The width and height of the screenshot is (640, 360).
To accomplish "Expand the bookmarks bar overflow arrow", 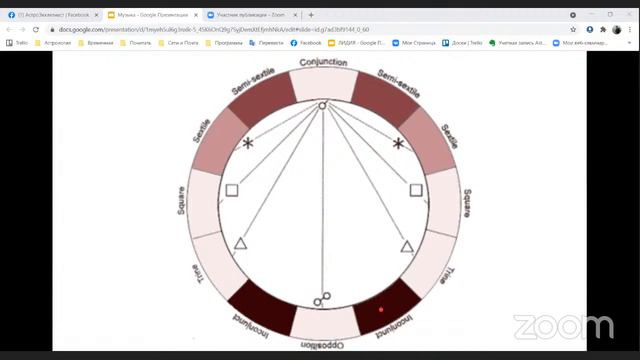I will (629, 43).
